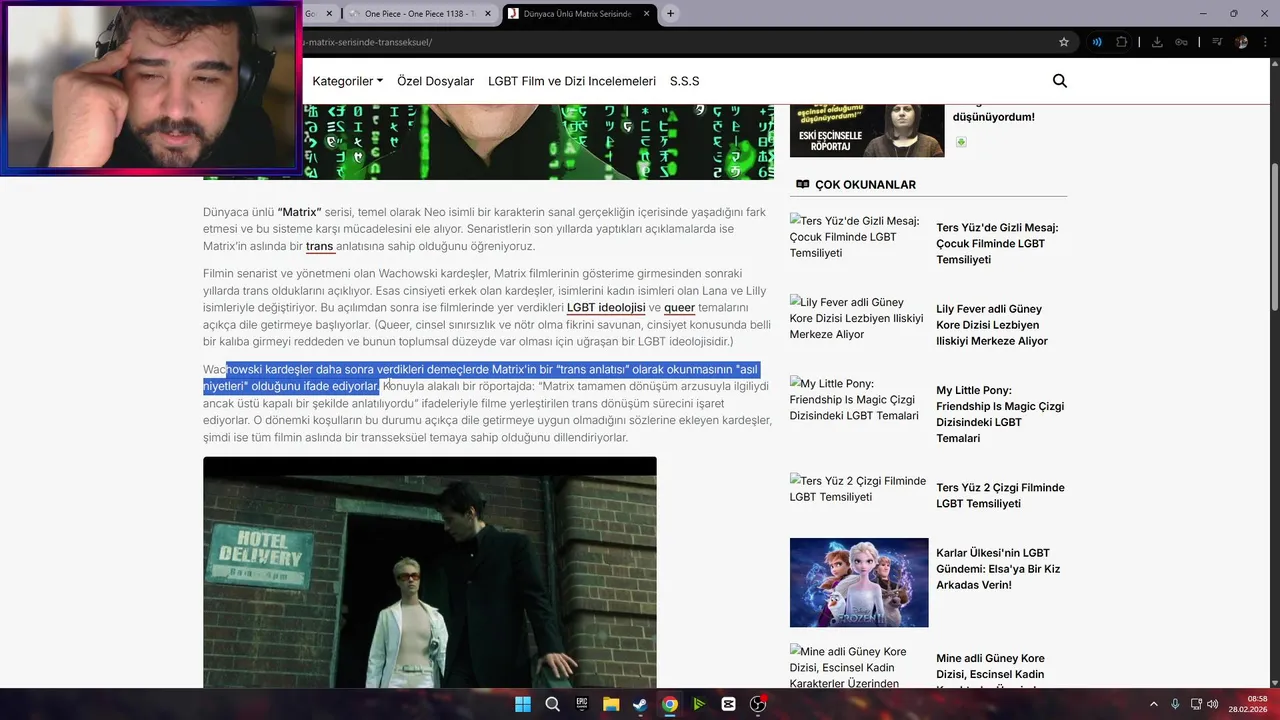Open the Chrome extensions puzzle icon
Screen dimensions: 1280x720
coord(1121,42)
